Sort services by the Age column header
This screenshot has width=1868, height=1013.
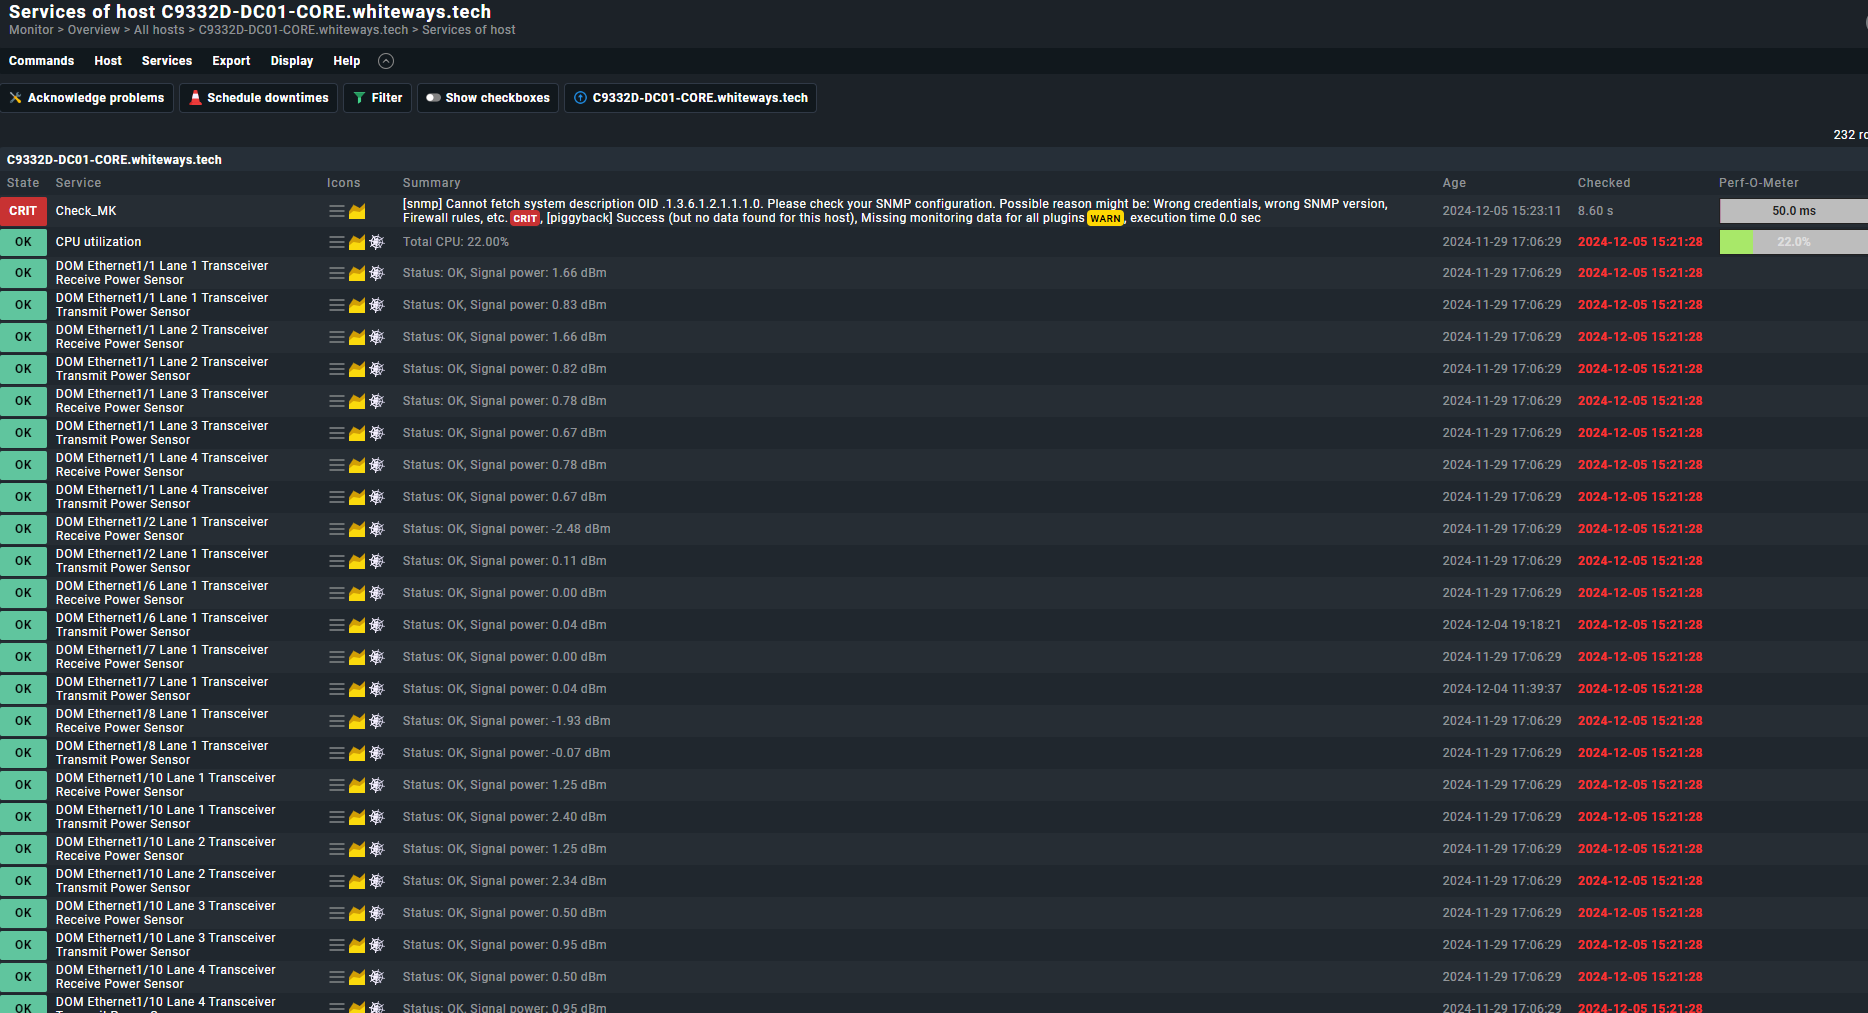(x=1454, y=183)
